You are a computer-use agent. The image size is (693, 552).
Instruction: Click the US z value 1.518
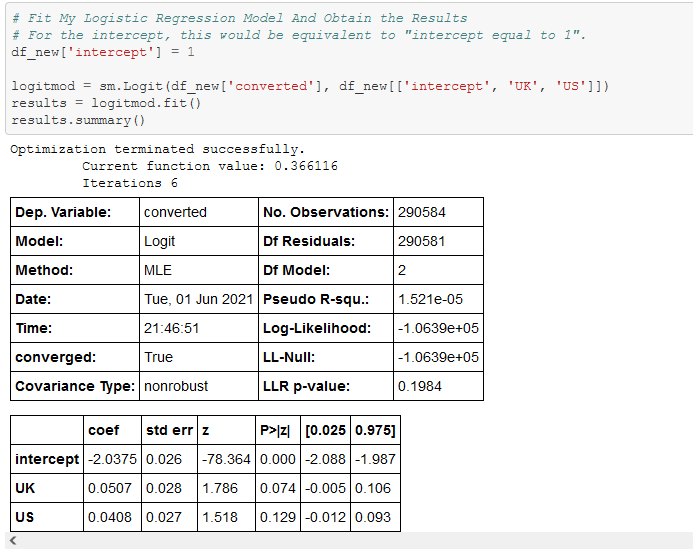[x=226, y=517]
